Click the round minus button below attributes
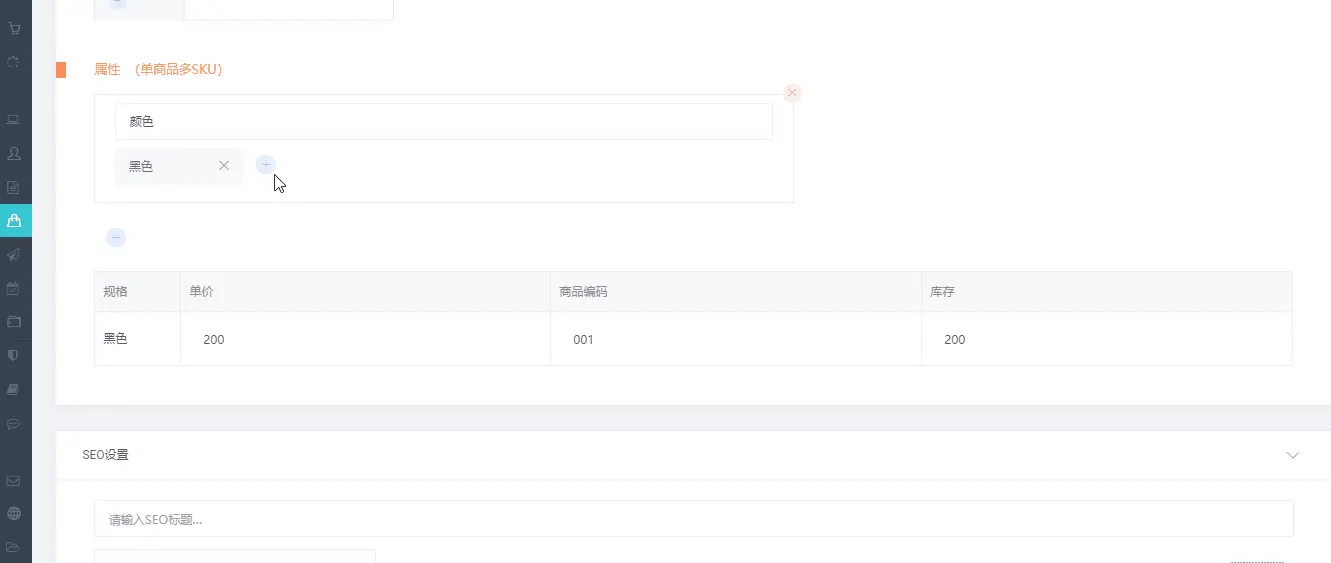Viewport: 1331px width, 563px height. coord(116,238)
